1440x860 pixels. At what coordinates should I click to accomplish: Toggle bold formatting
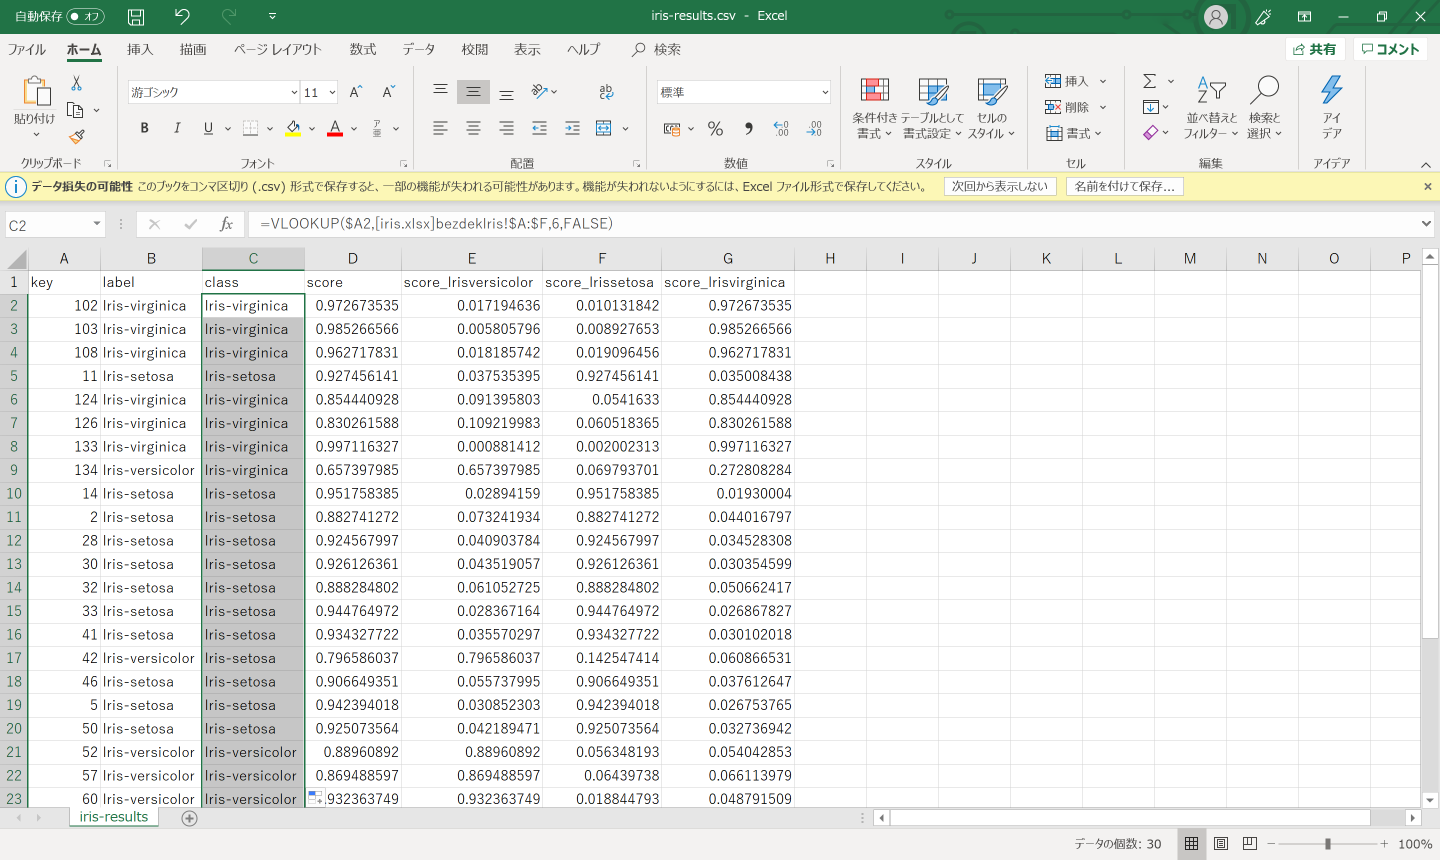coord(144,128)
